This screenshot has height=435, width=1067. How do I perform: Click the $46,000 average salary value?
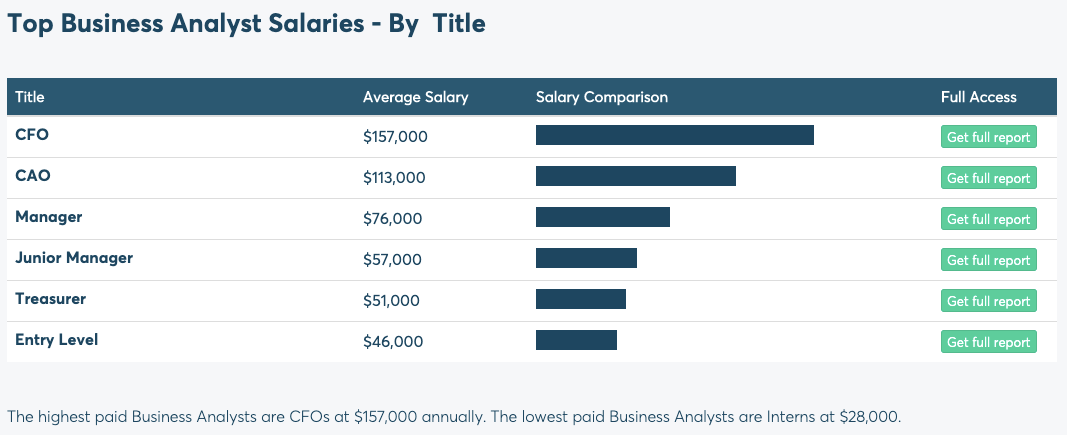click(x=393, y=342)
